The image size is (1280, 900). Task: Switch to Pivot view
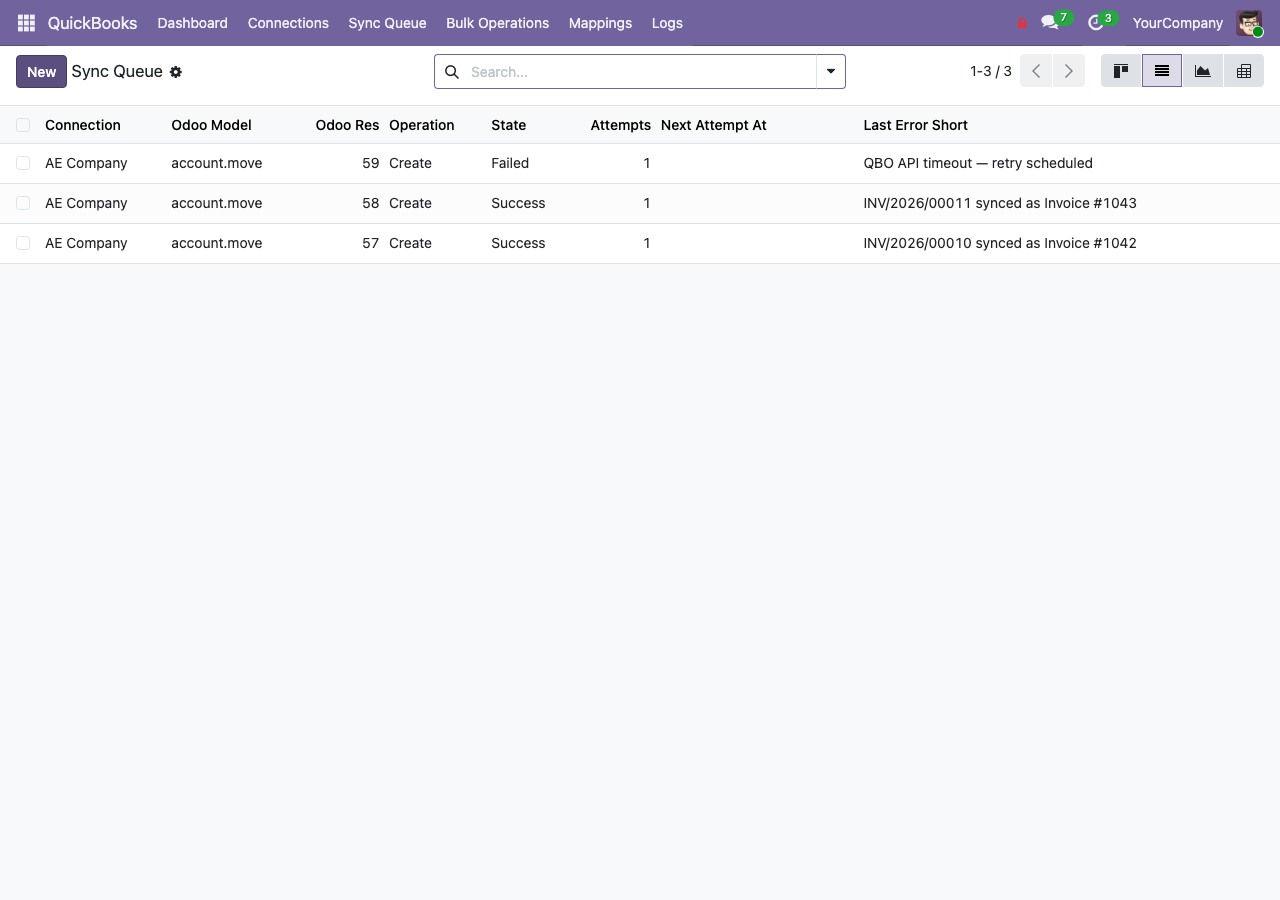(1244, 71)
